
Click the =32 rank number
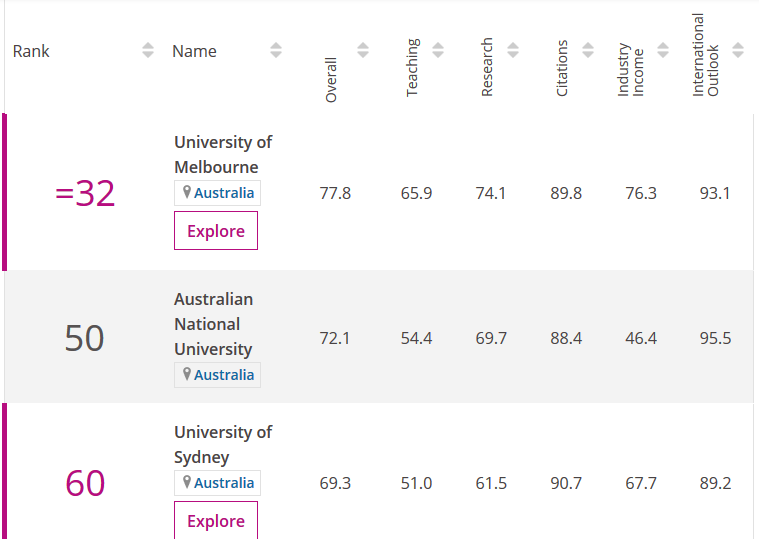(x=85, y=194)
